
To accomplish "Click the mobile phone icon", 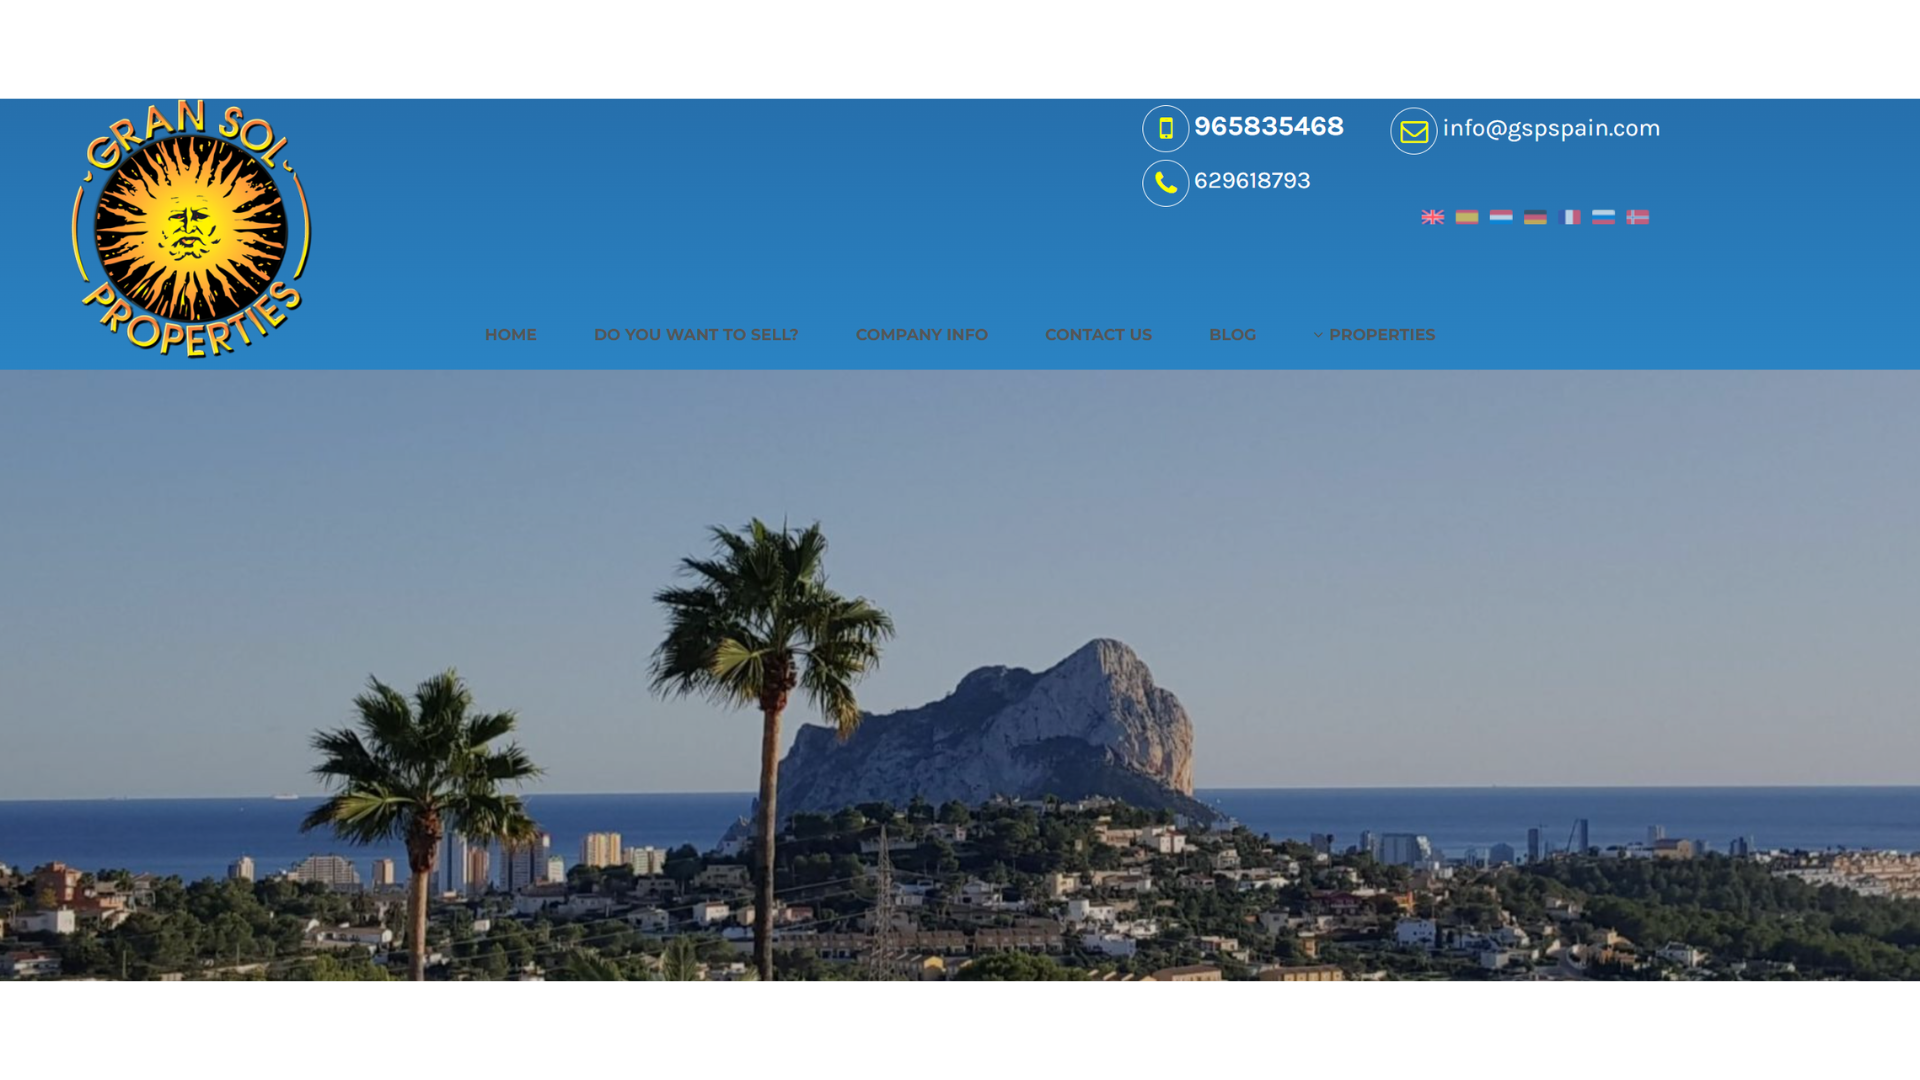I will [1166, 129].
